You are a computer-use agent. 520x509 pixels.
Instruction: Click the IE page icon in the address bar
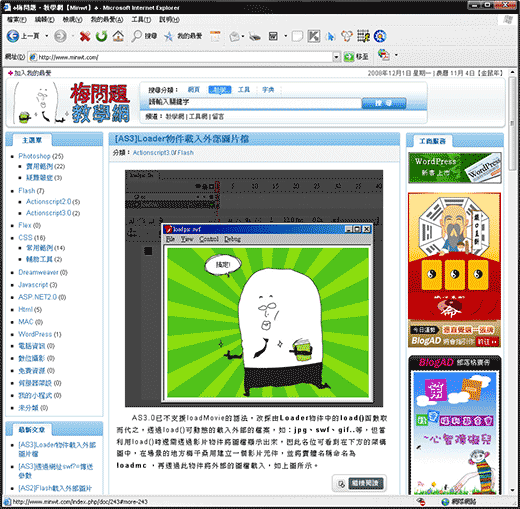tap(33, 57)
